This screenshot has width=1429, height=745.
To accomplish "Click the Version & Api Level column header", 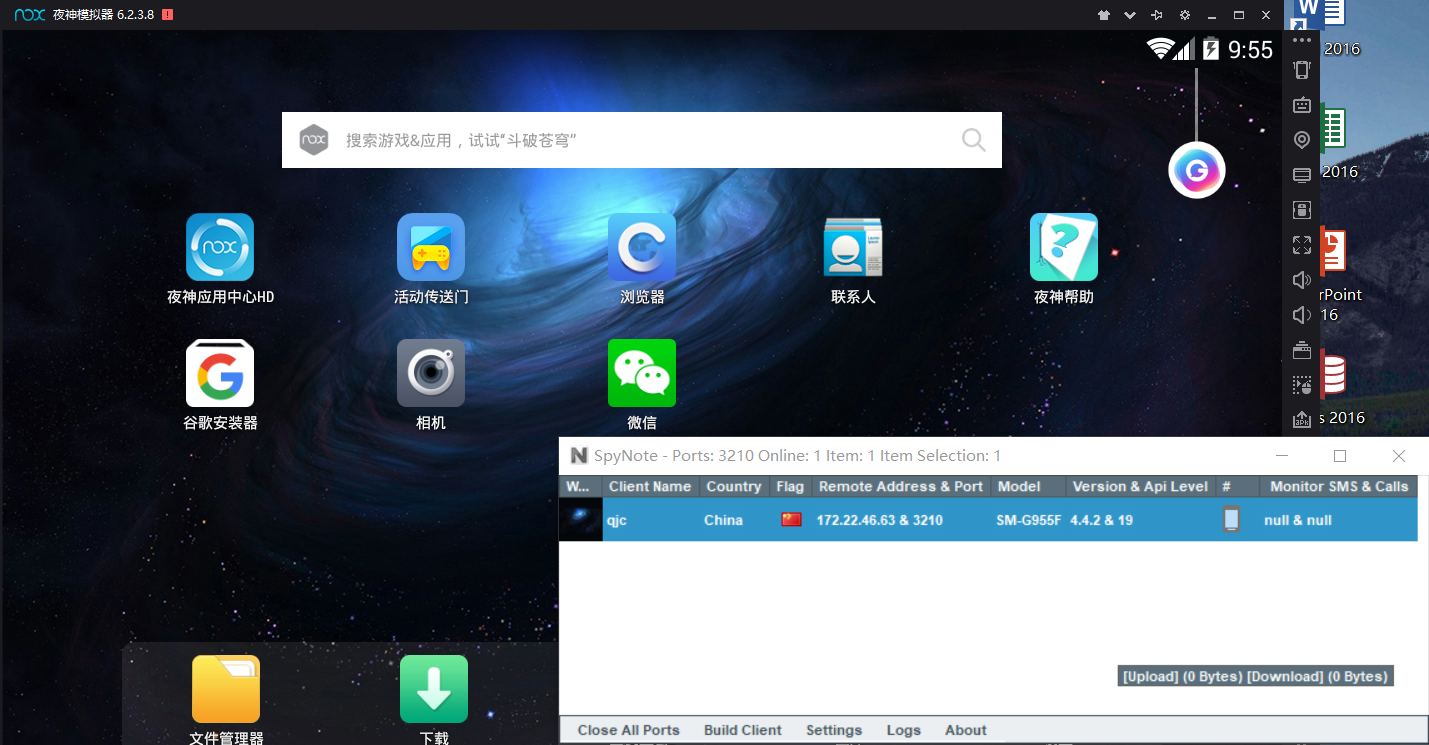I will click(x=1141, y=487).
